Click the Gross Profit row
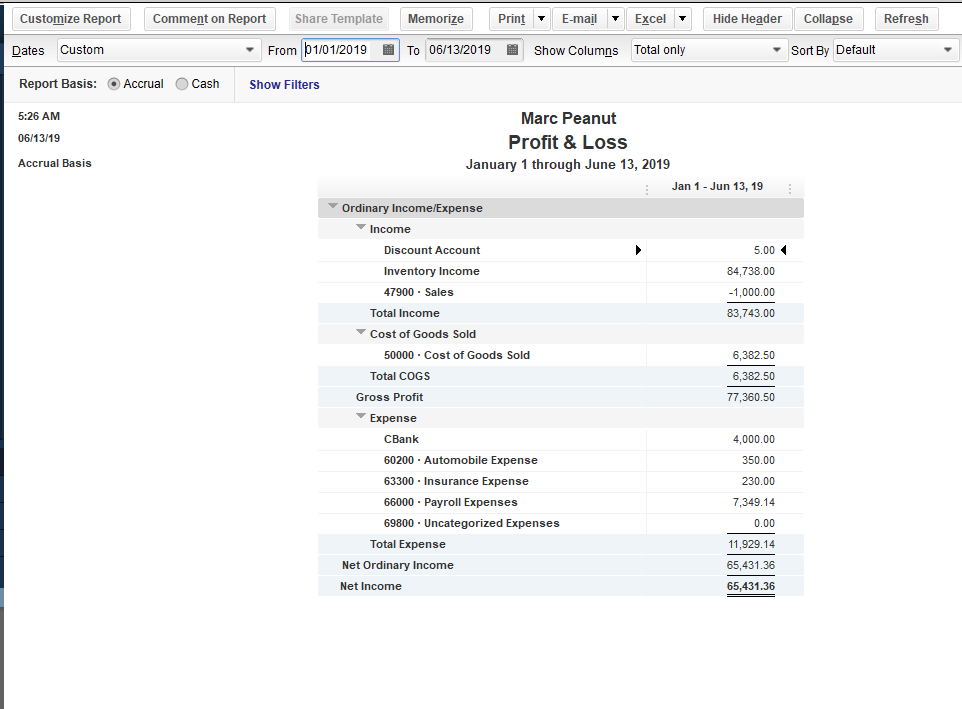962x709 pixels. pos(561,397)
